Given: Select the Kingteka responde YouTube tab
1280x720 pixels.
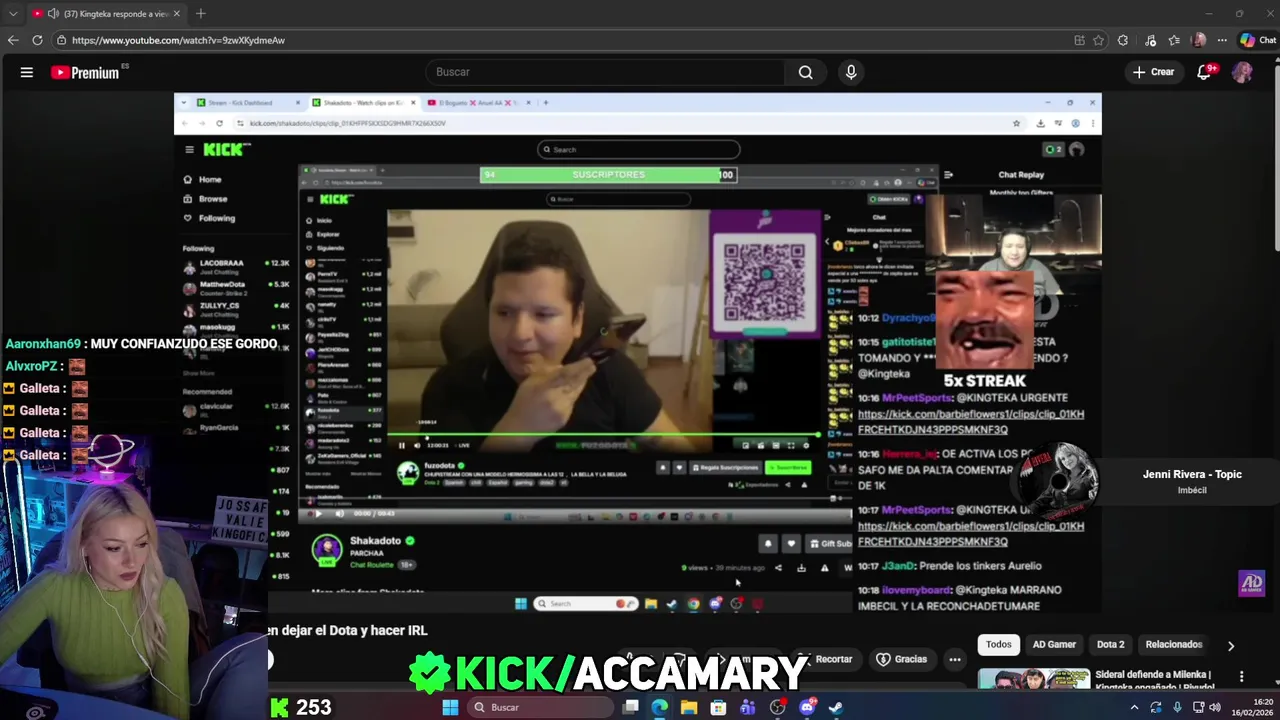Looking at the screenshot, I should pyautogui.click(x=106, y=14).
